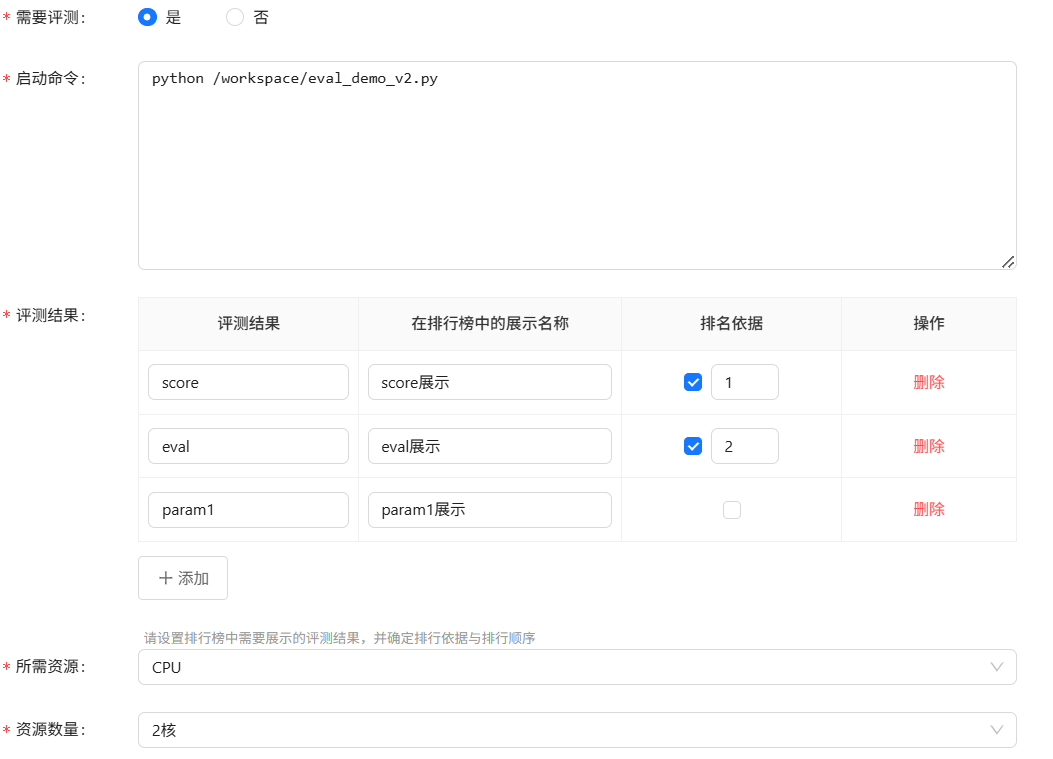Select the 是 radio button for 需要评测

tap(147, 17)
